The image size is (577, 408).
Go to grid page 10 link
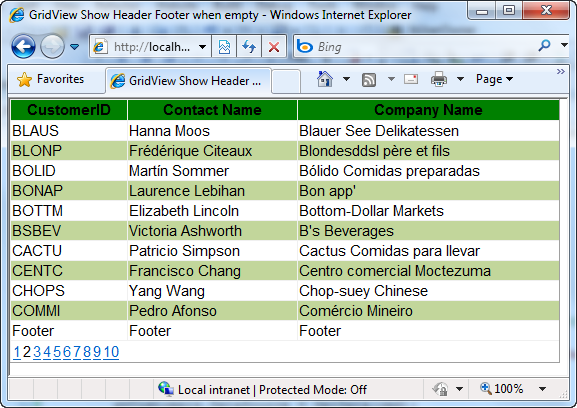coord(111,352)
